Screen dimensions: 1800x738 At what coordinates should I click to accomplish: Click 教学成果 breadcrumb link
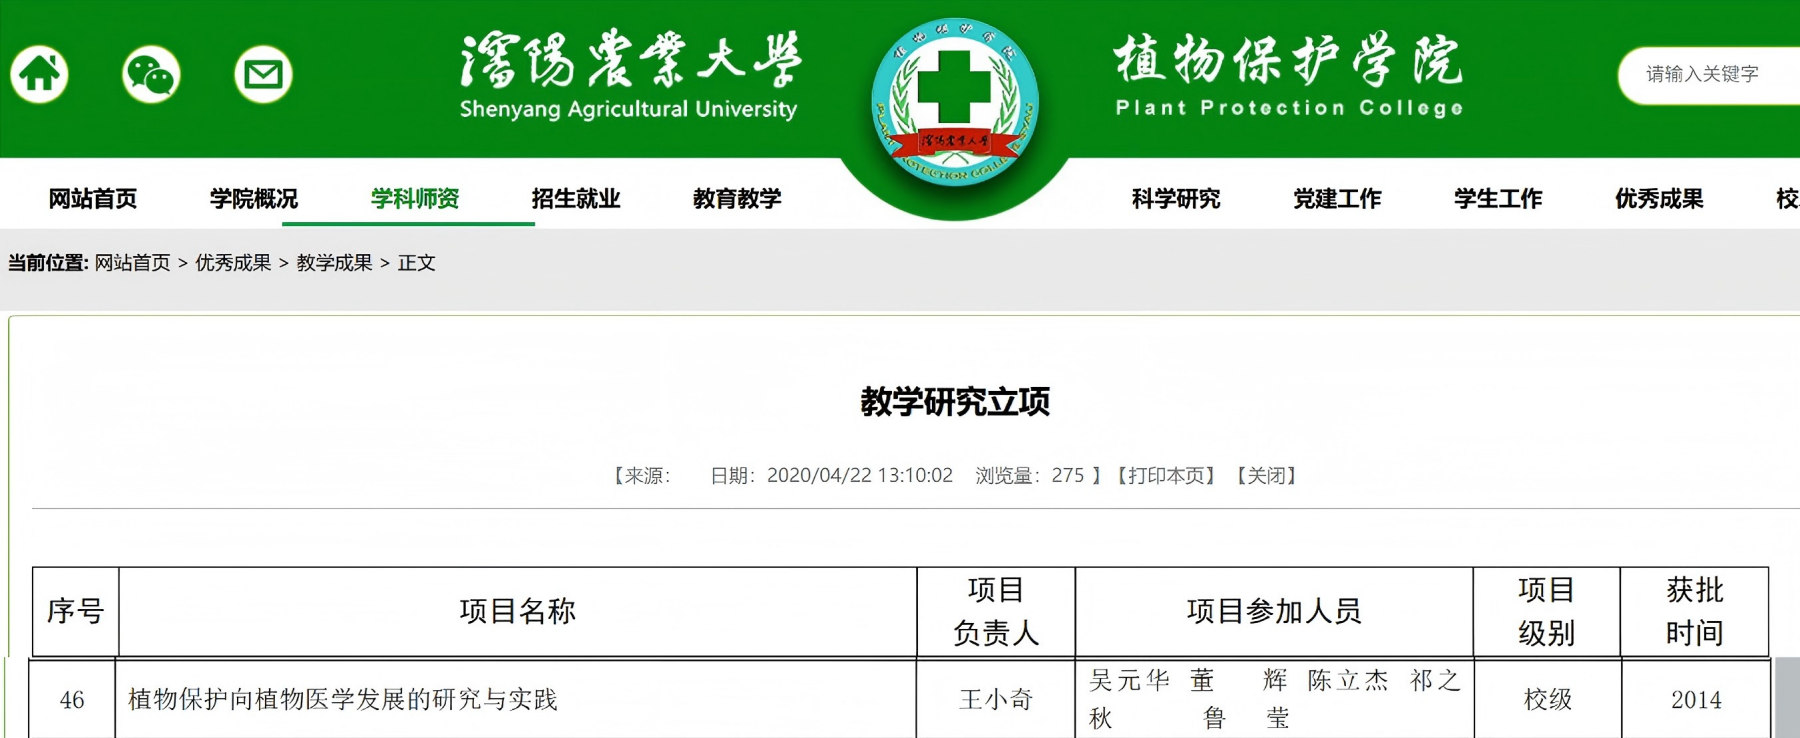tap(334, 263)
